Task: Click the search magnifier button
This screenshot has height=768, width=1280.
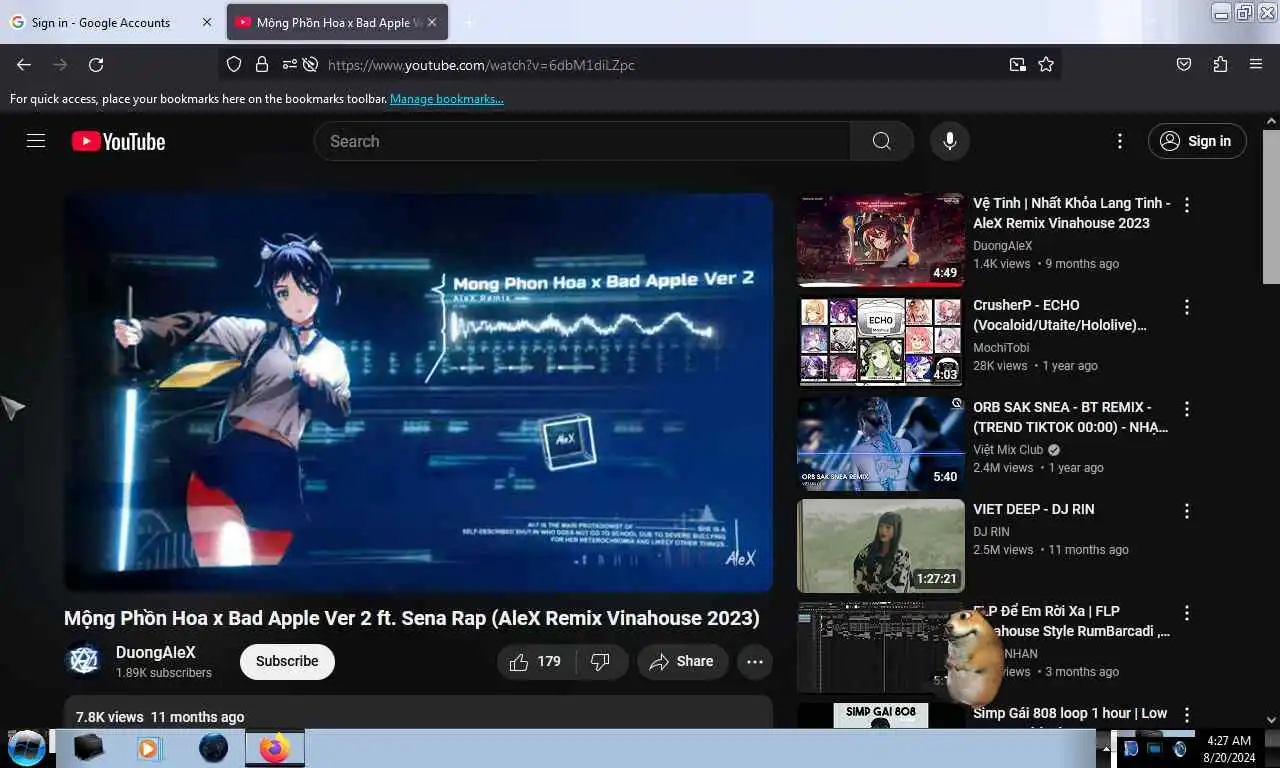Action: pyautogui.click(x=881, y=141)
